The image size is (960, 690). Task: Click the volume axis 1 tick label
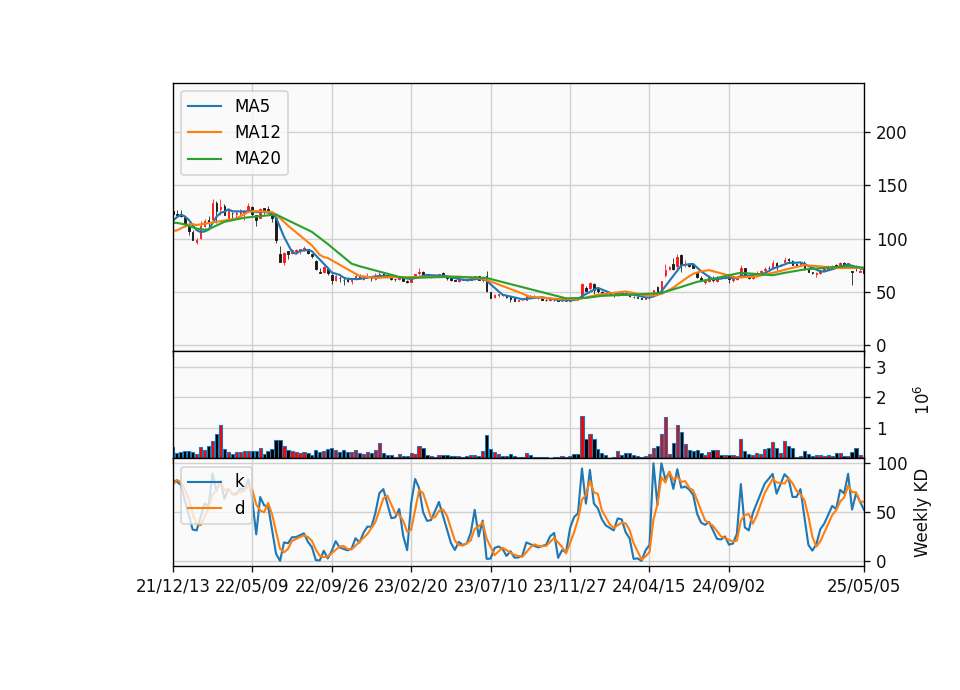pyautogui.click(x=881, y=429)
